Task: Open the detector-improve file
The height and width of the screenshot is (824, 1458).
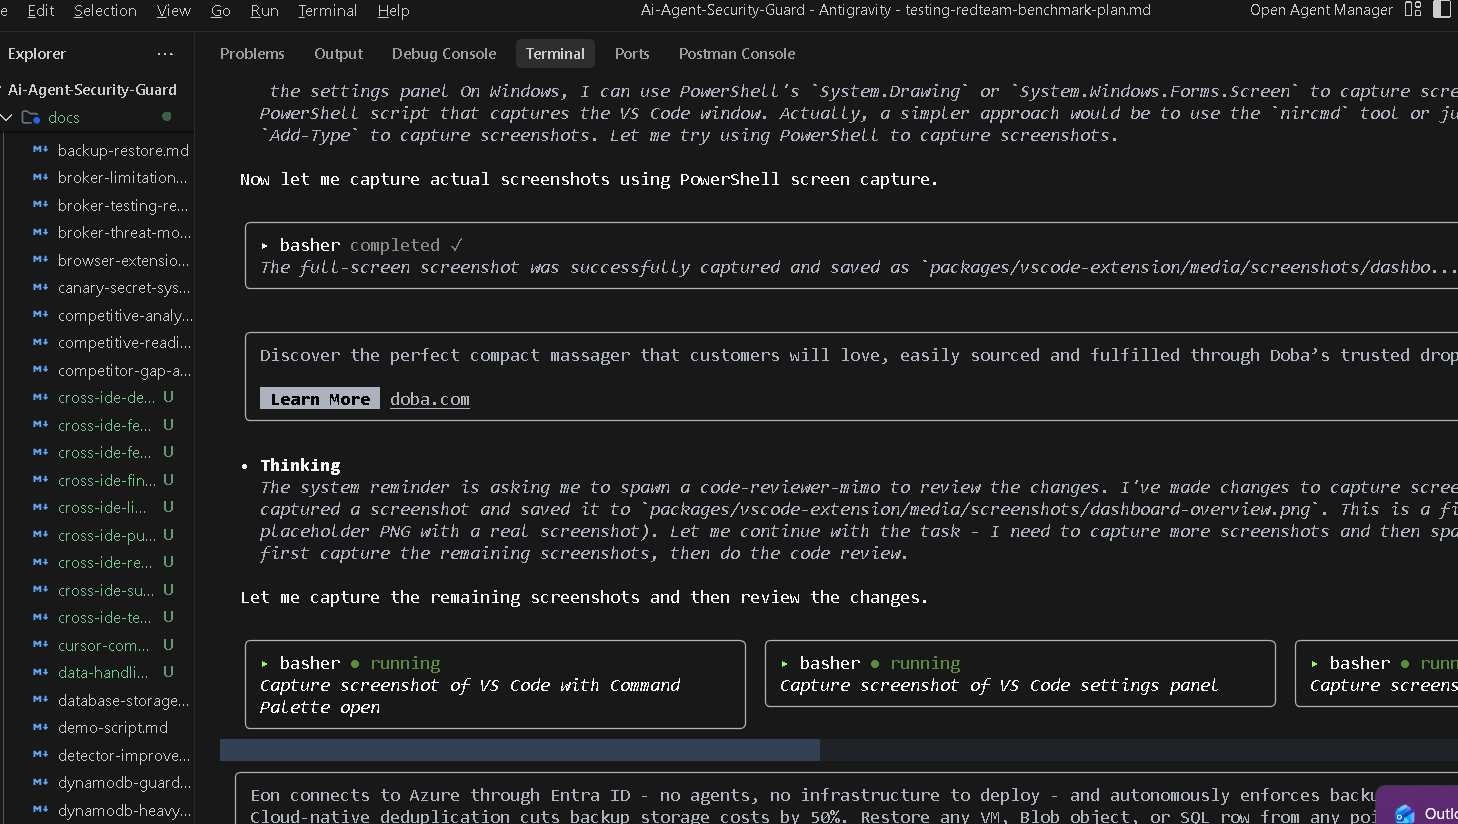Action: point(124,755)
